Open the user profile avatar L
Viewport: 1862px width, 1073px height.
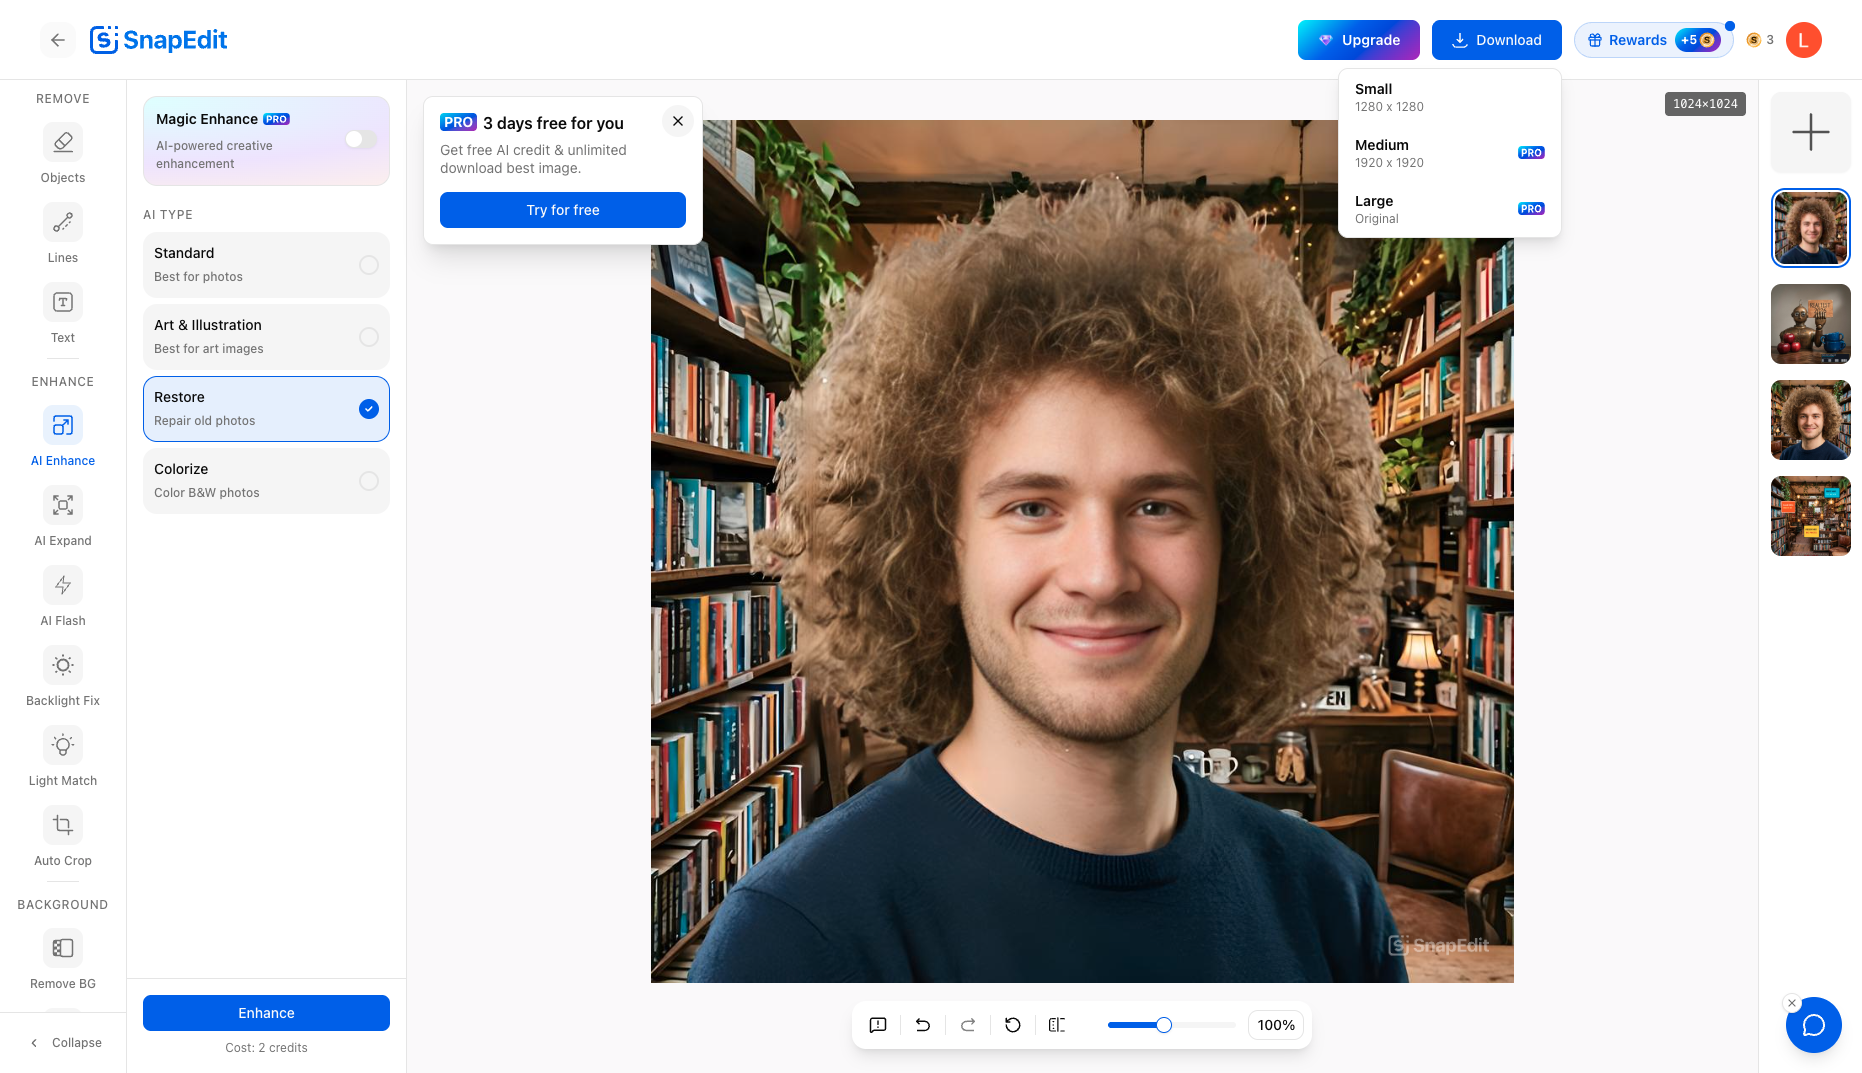1804,40
